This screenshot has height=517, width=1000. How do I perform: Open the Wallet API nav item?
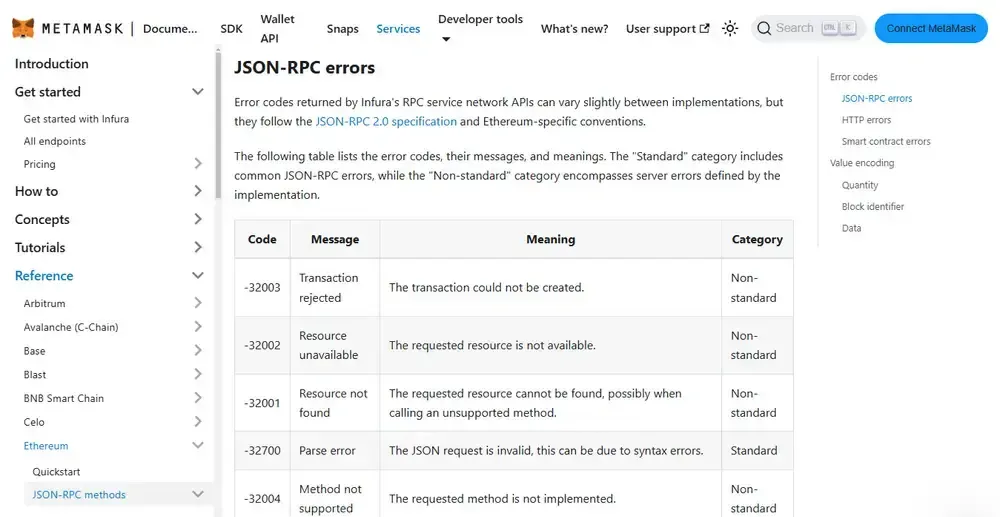coord(277,29)
